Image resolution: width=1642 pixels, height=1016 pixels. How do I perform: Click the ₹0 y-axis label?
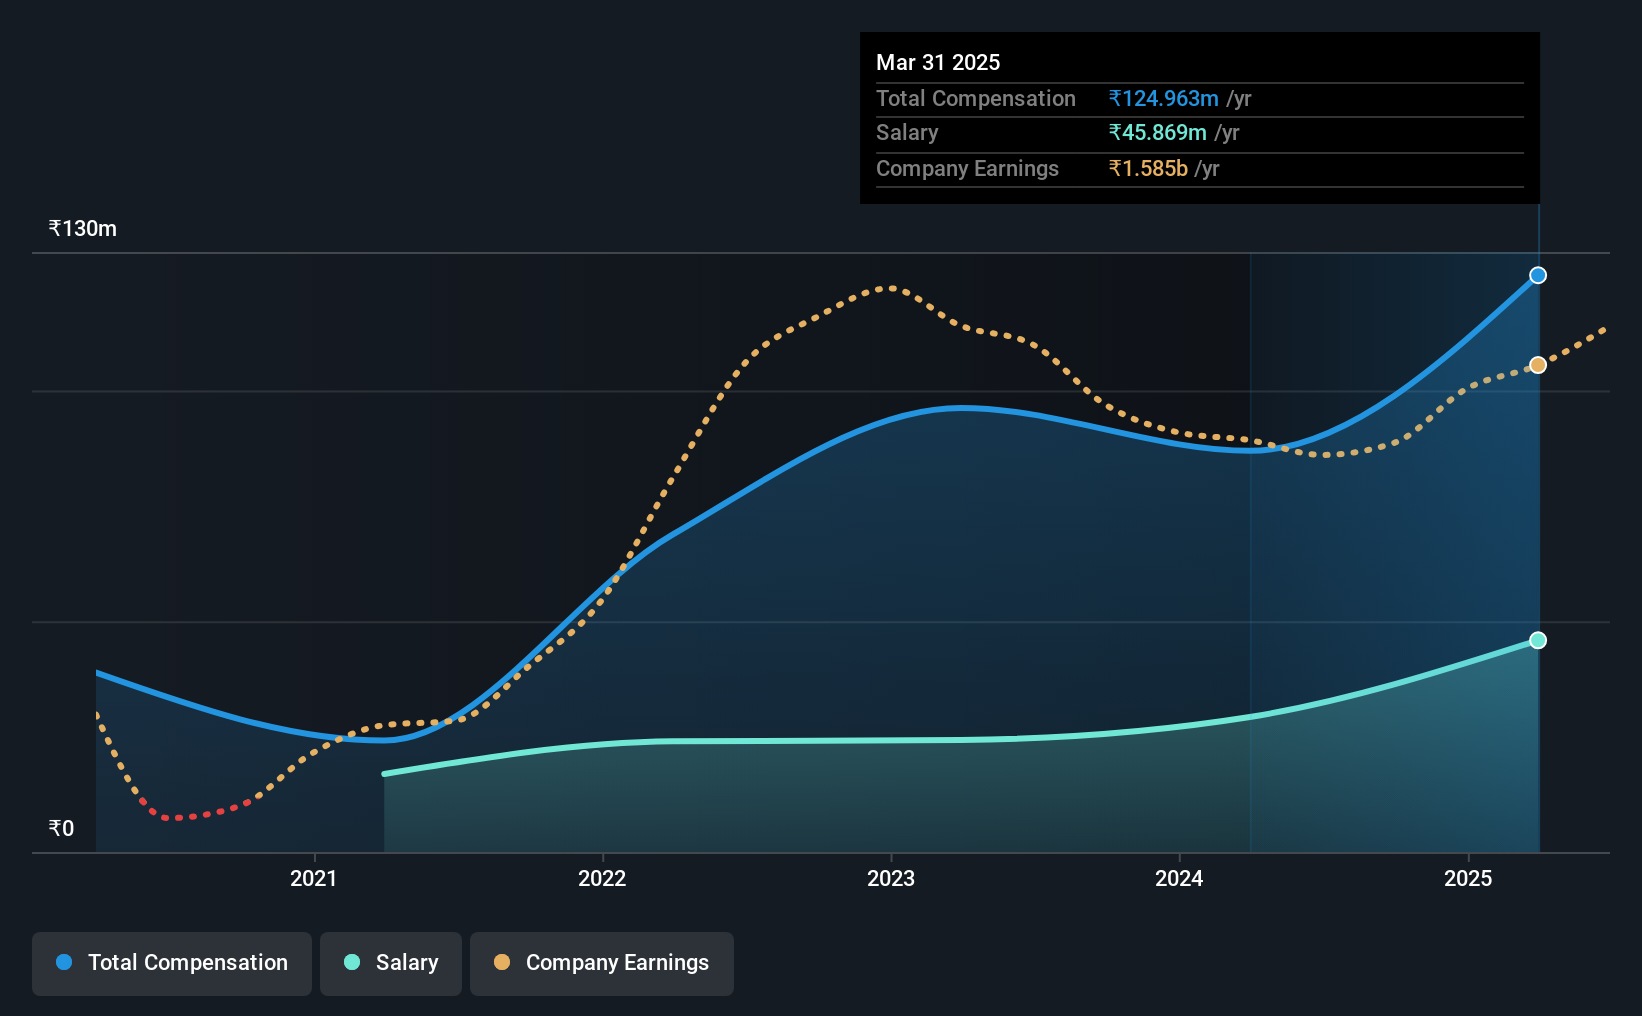tap(61, 828)
